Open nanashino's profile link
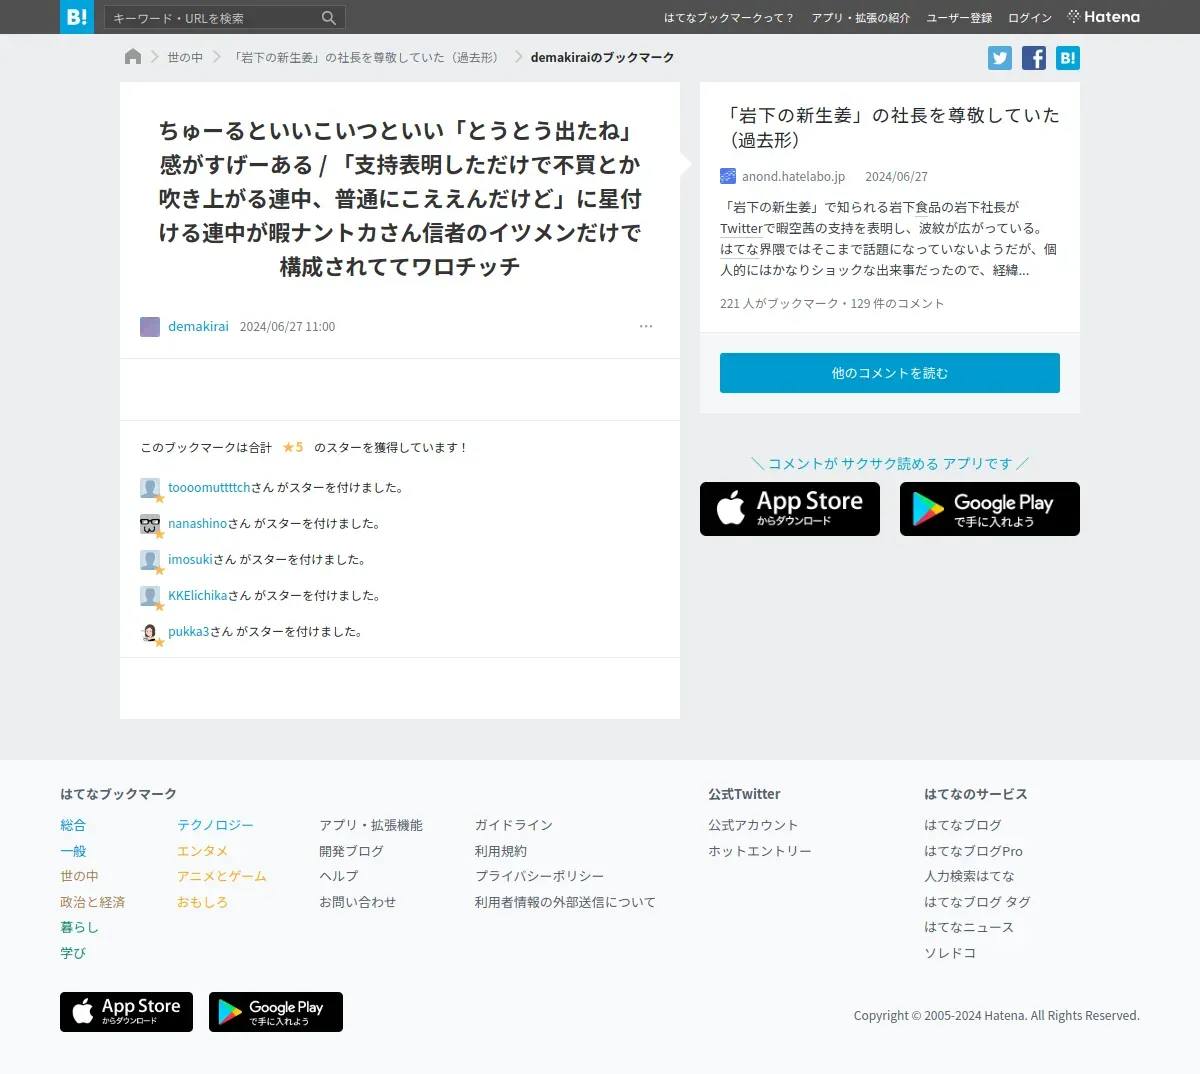Screen dimensions: 1200x1074 coord(198,524)
